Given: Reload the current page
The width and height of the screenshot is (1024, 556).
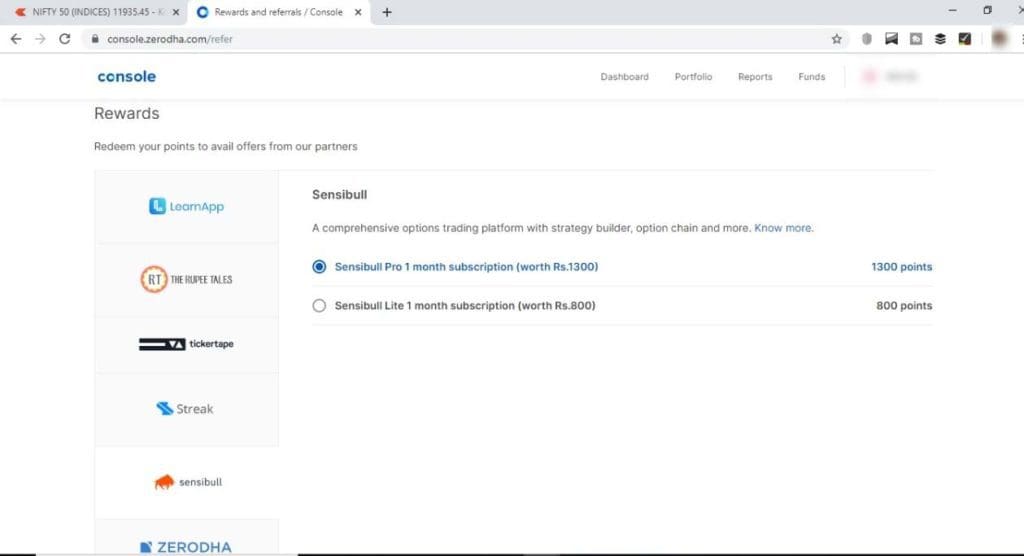Looking at the screenshot, I should pyautogui.click(x=65, y=39).
